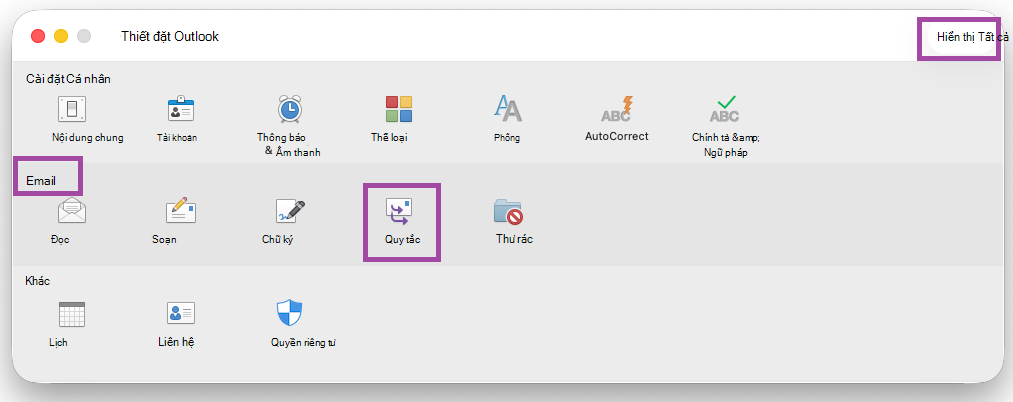This screenshot has height=402, width=1013.
Task: Open the Quy tắc rules settings
Action: coord(399,212)
